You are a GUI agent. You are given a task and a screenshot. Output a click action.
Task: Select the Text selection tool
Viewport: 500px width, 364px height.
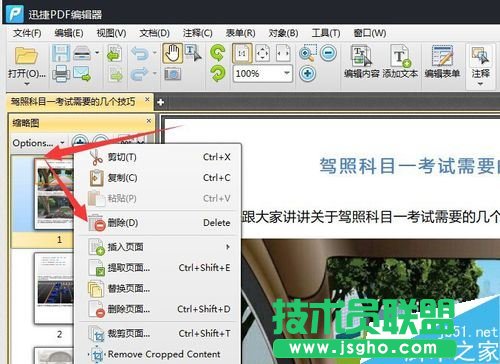tap(193, 53)
